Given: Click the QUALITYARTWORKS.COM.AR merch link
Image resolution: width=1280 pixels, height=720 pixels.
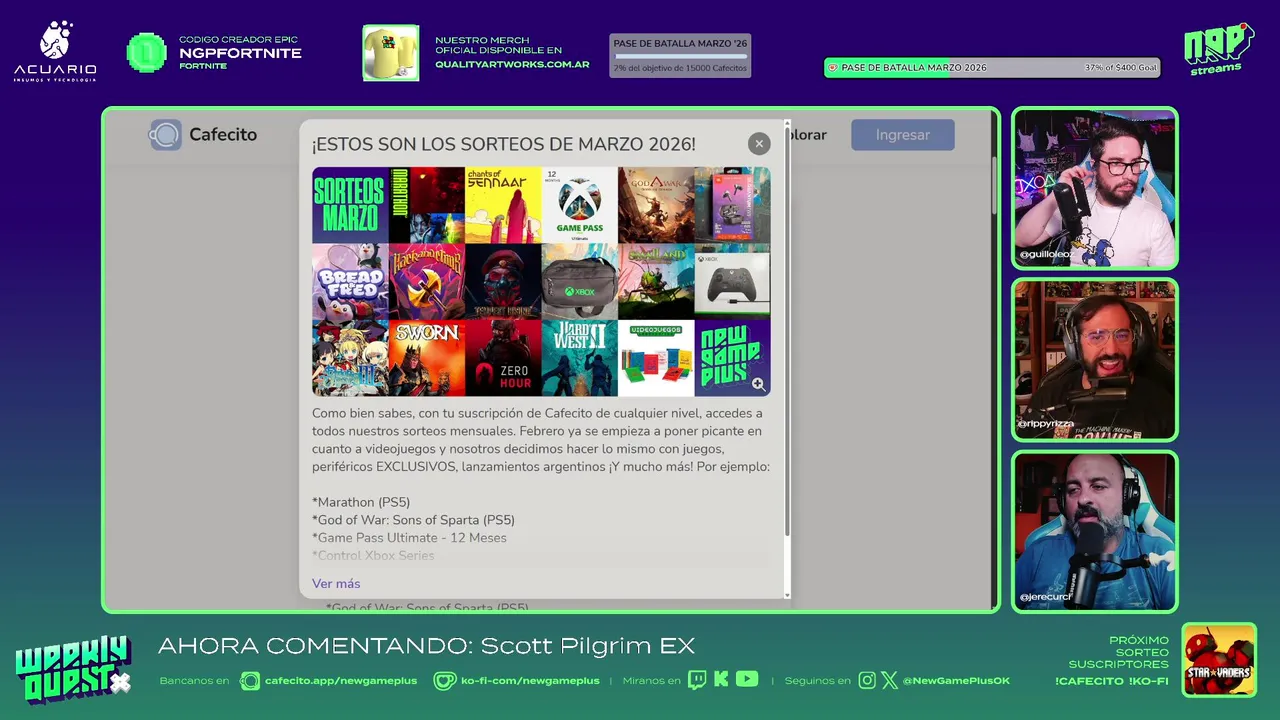Looking at the screenshot, I should point(512,64).
